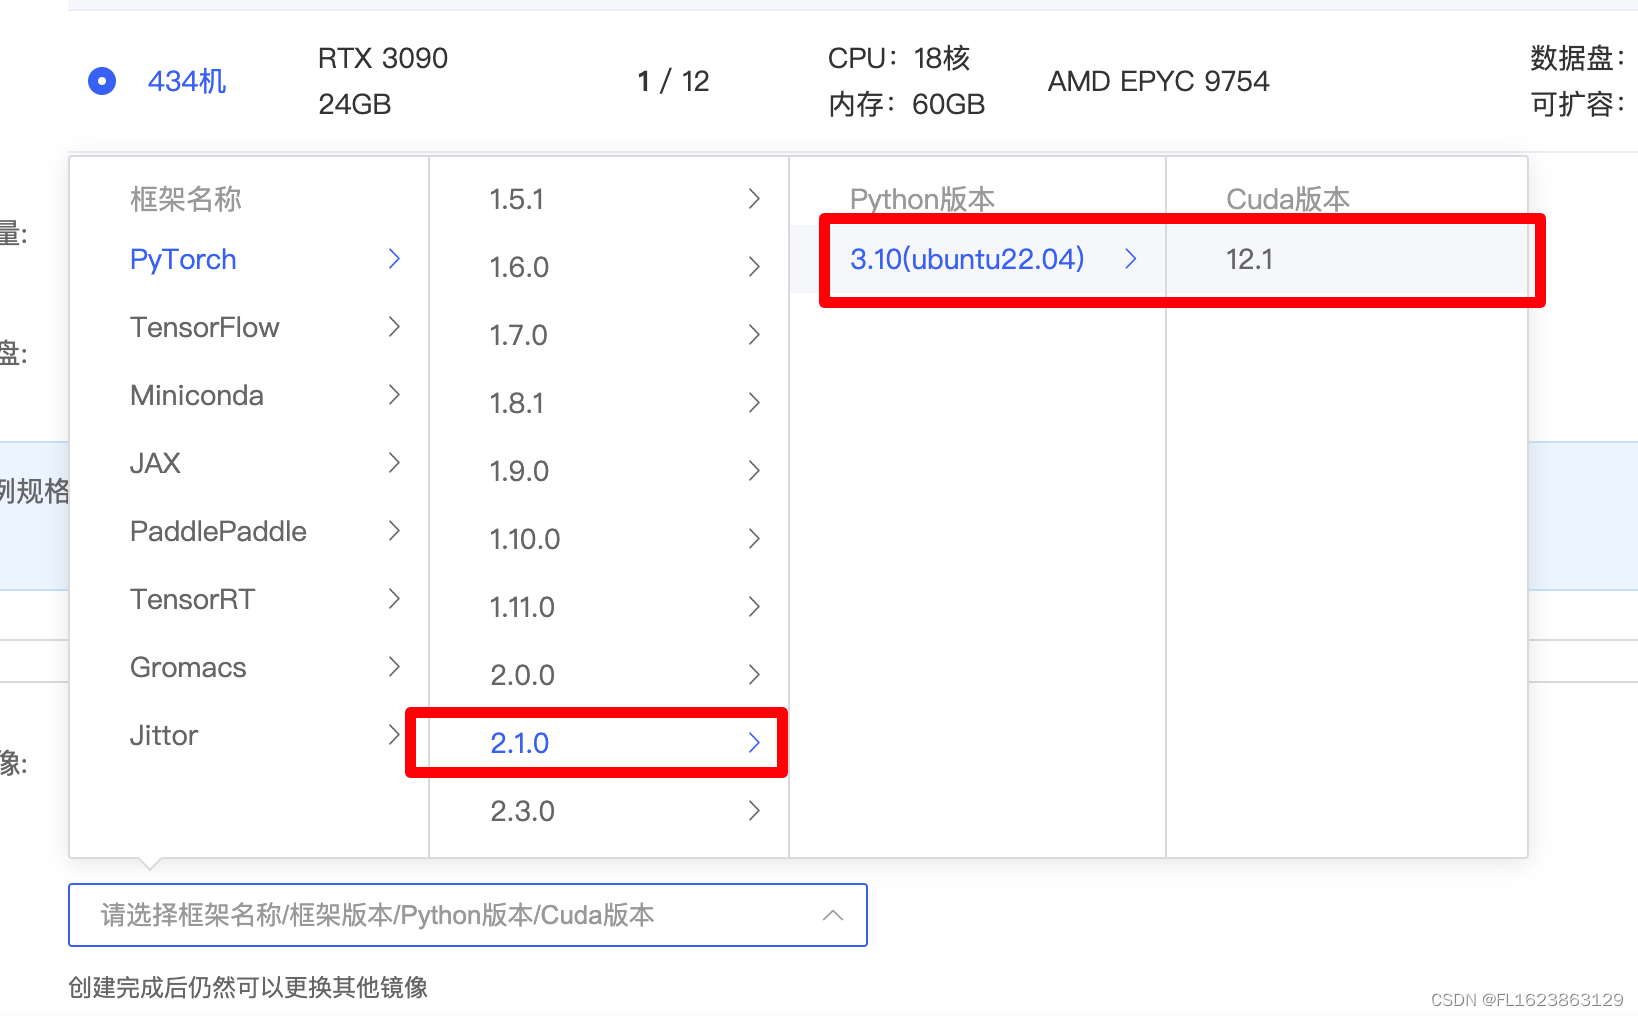This screenshot has height=1016, width=1638.
Task: Expand the PyTorch chevron arrow
Action: pos(394,259)
